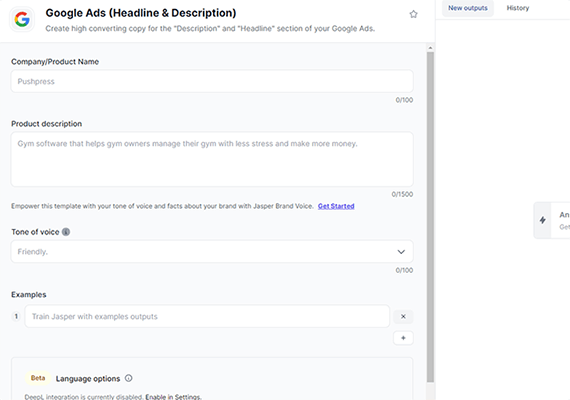Click the Tone of voice info icon
Viewport: 570px width, 400px height.
click(x=66, y=232)
